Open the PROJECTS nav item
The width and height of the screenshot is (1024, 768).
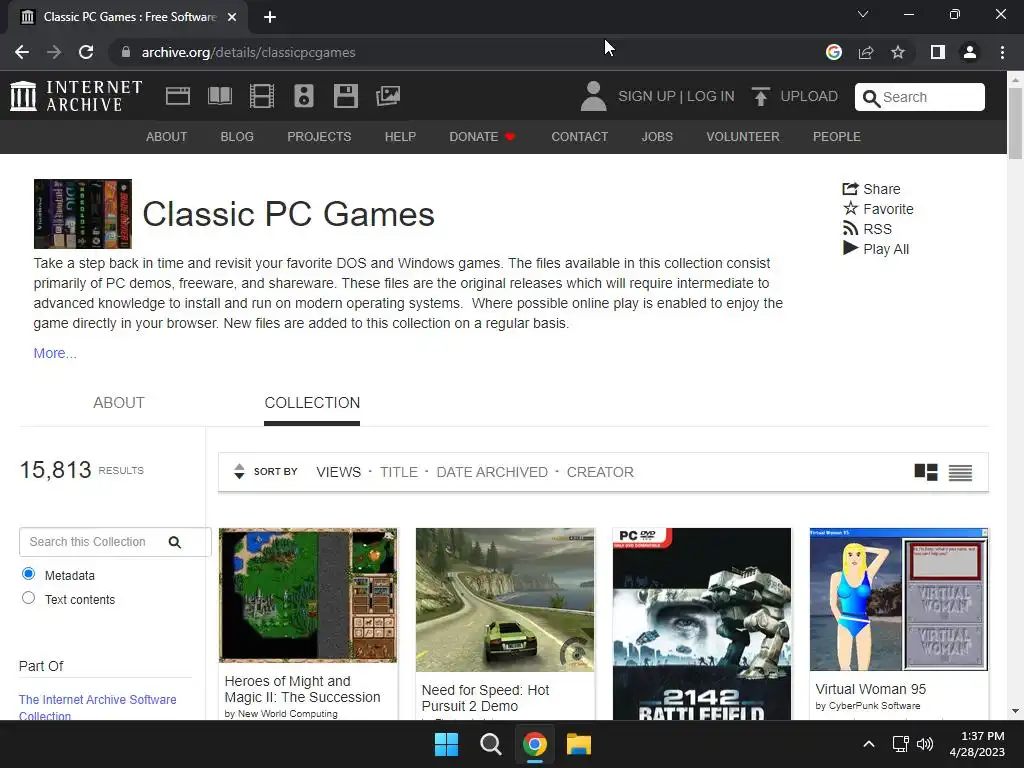pyautogui.click(x=319, y=136)
